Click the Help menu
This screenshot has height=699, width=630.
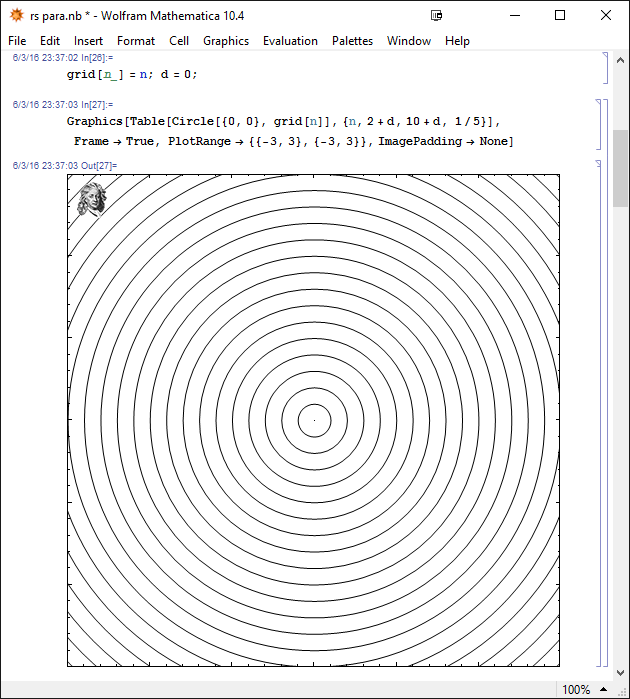(x=457, y=41)
